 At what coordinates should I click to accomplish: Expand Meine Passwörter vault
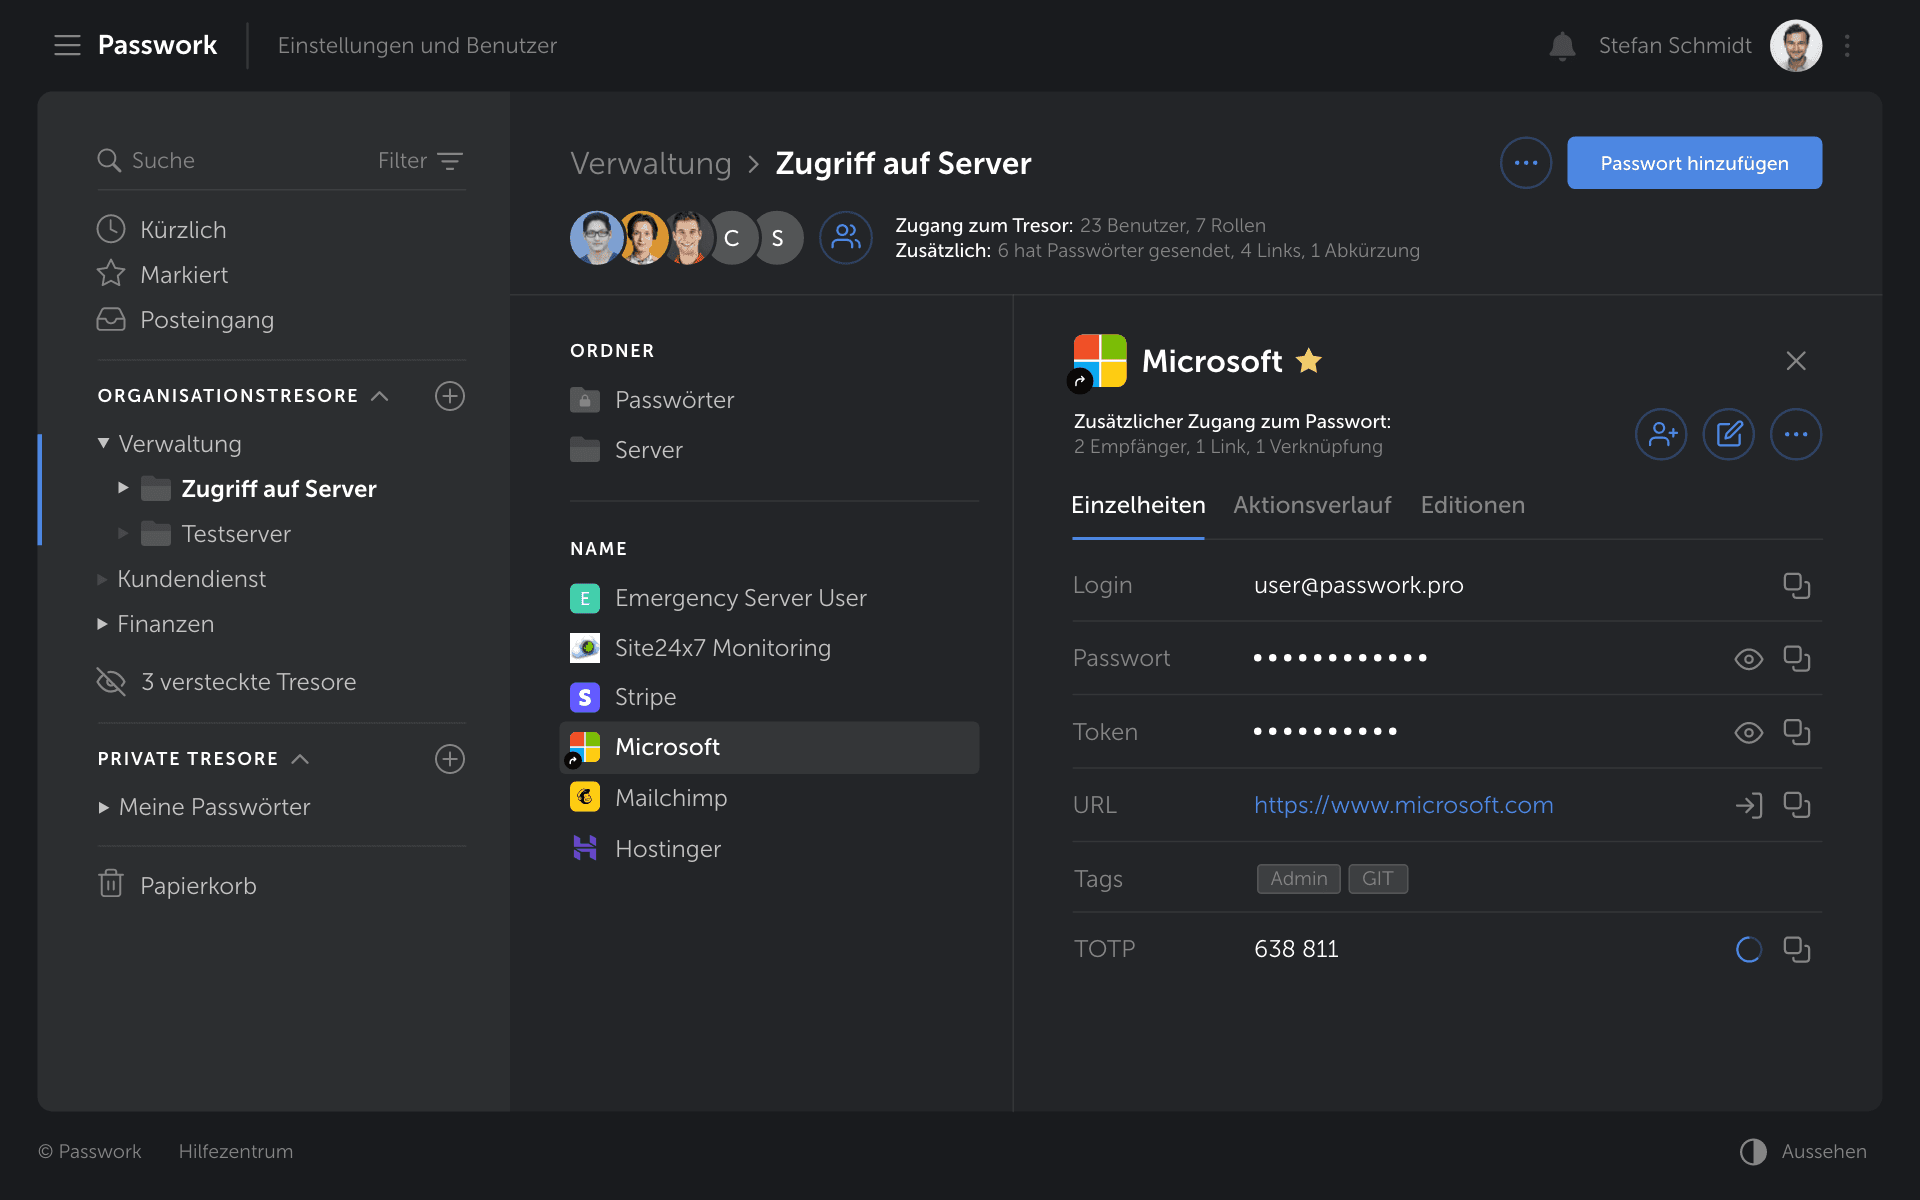[103, 807]
